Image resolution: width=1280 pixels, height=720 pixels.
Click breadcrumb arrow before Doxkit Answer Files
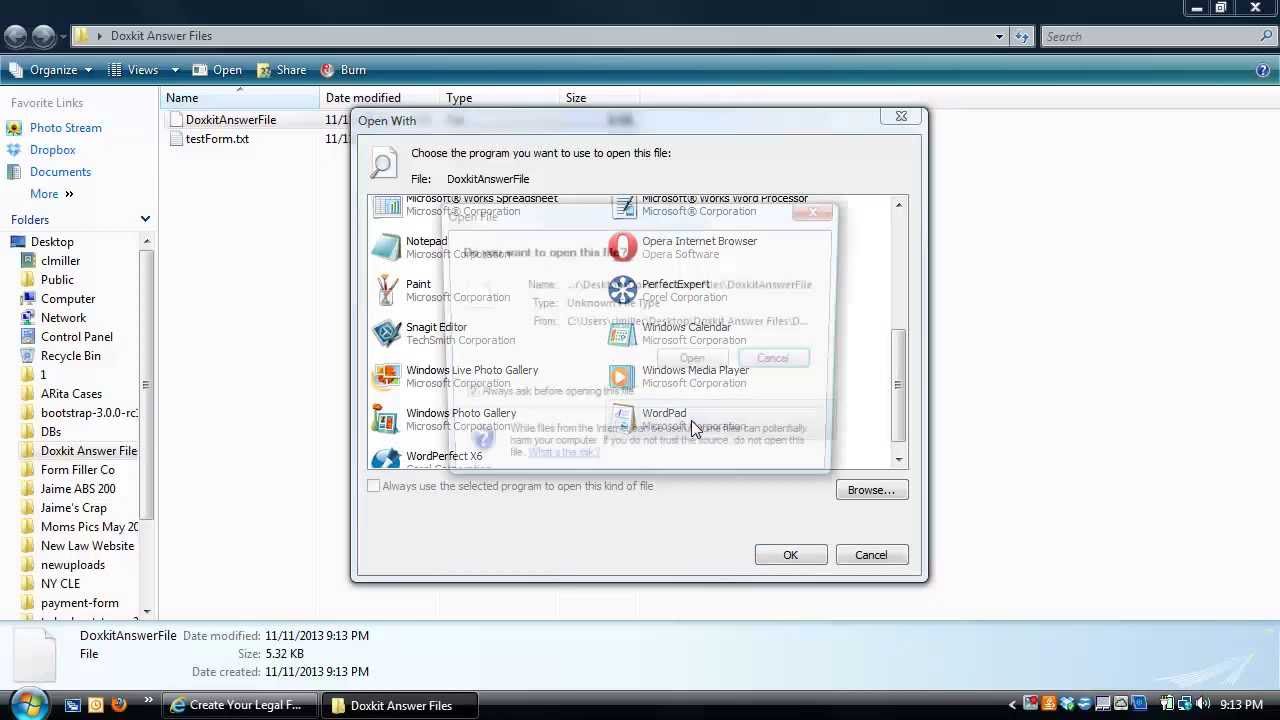point(99,36)
